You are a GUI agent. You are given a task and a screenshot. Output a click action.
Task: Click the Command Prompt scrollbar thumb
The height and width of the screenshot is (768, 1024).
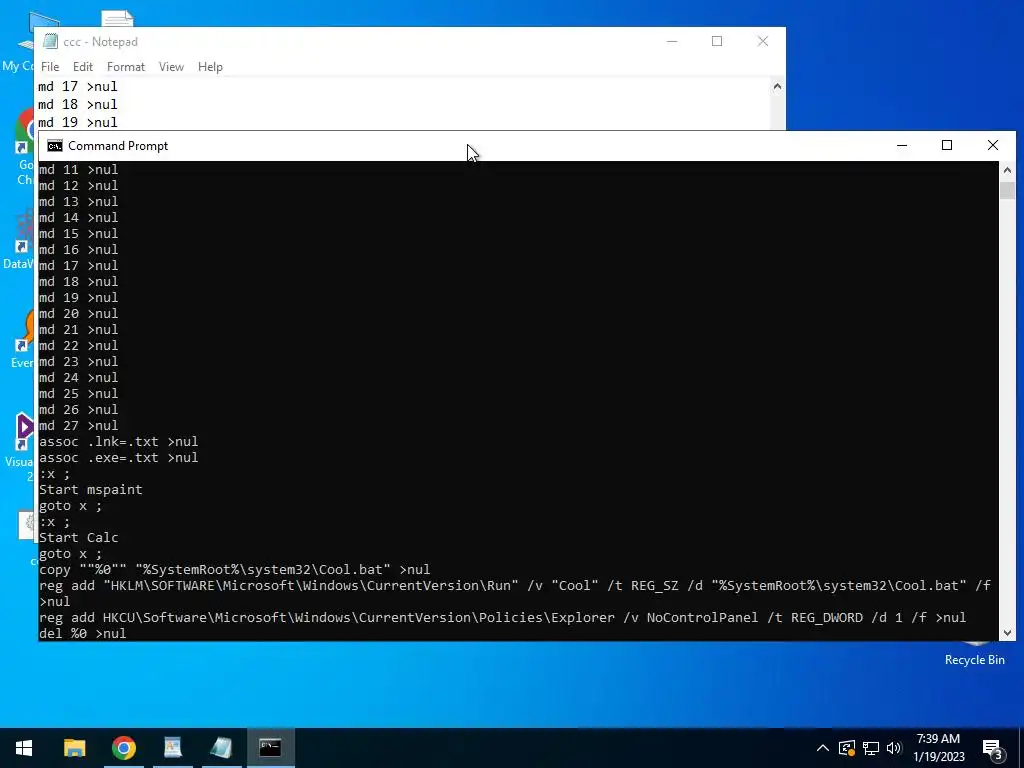[x=1007, y=190]
